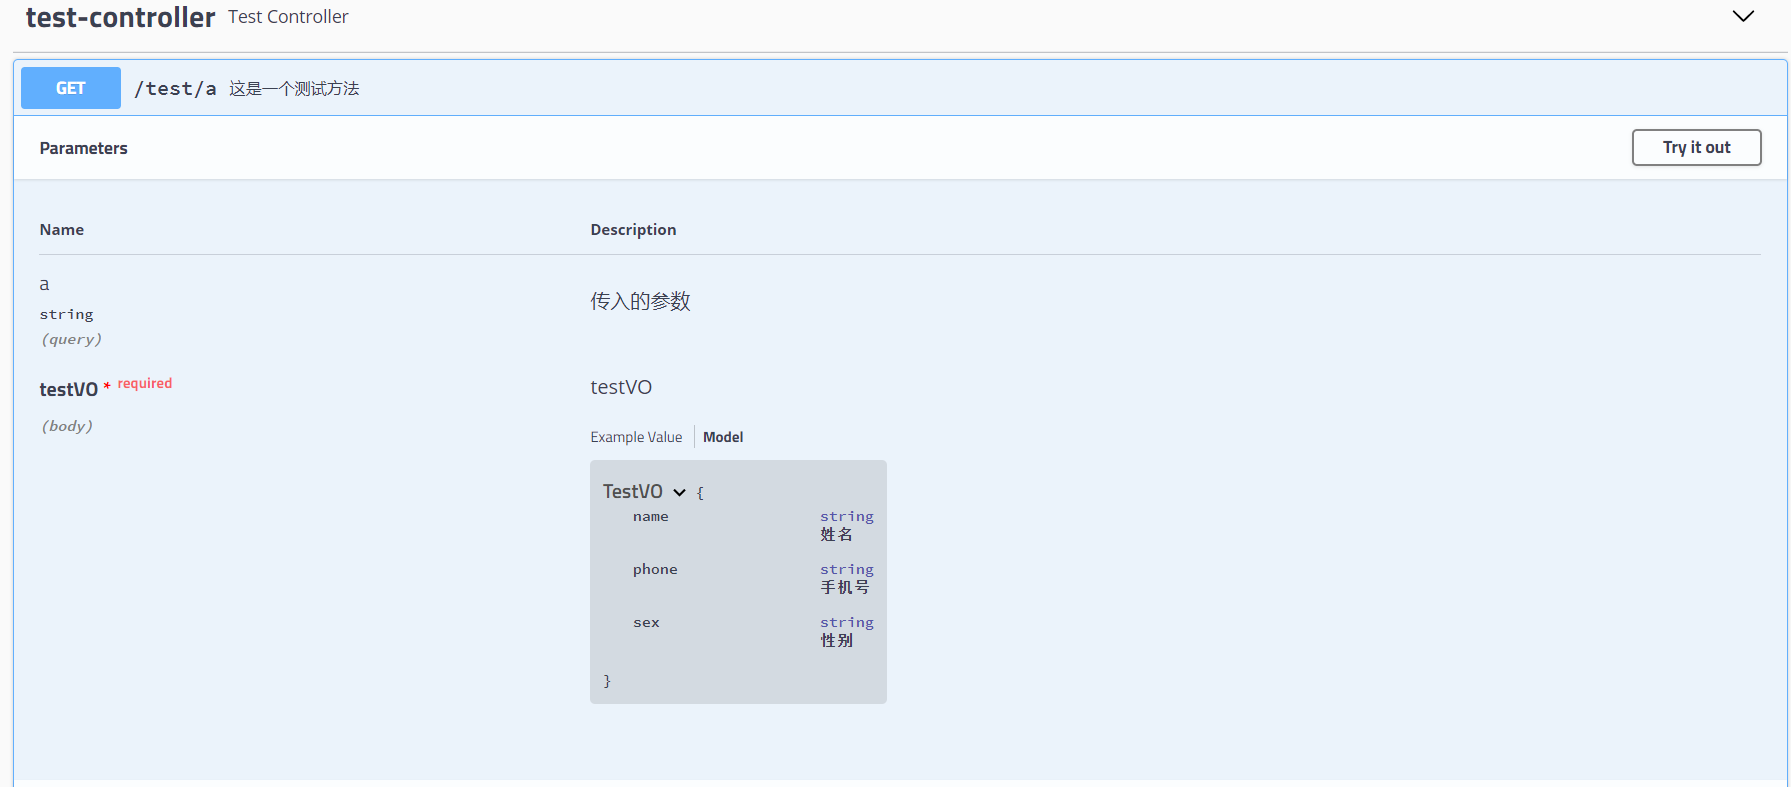Image resolution: width=1791 pixels, height=787 pixels.
Task: Click the 'name' field in TestVO model
Action: point(651,517)
